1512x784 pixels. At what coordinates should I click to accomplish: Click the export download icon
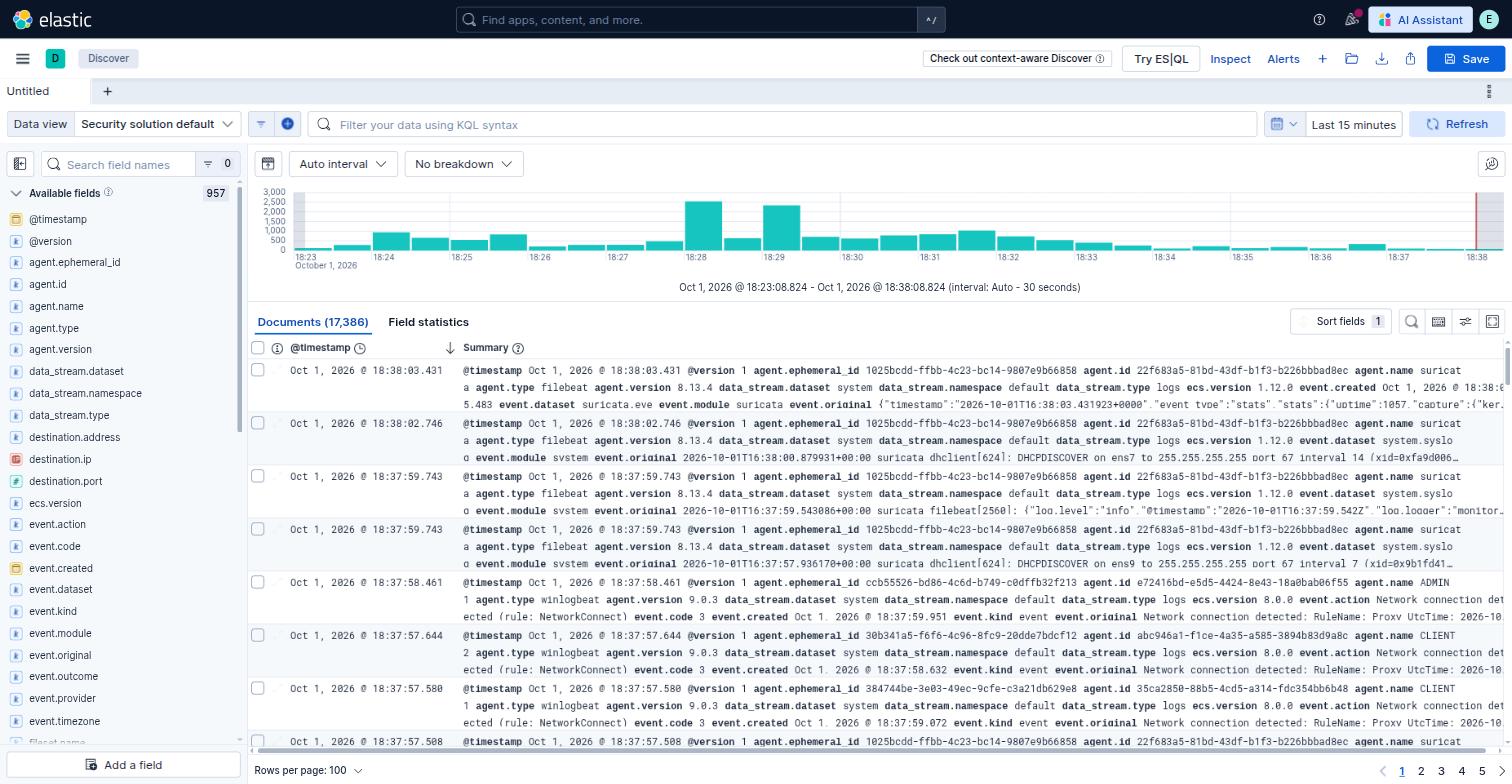1381,59
